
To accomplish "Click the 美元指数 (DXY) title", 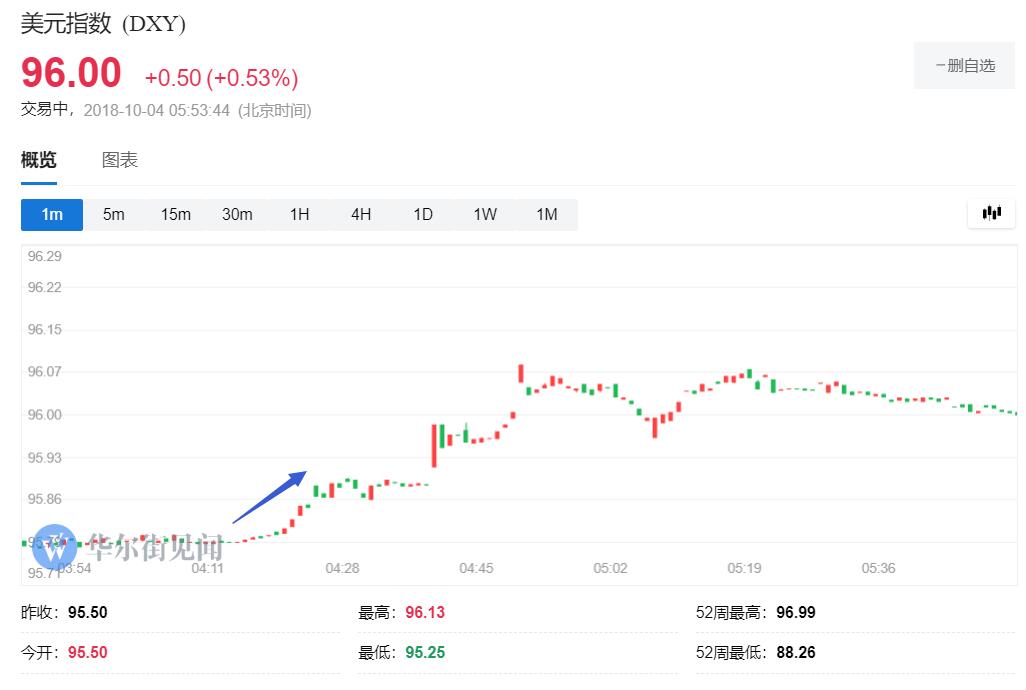I will (104, 24).
